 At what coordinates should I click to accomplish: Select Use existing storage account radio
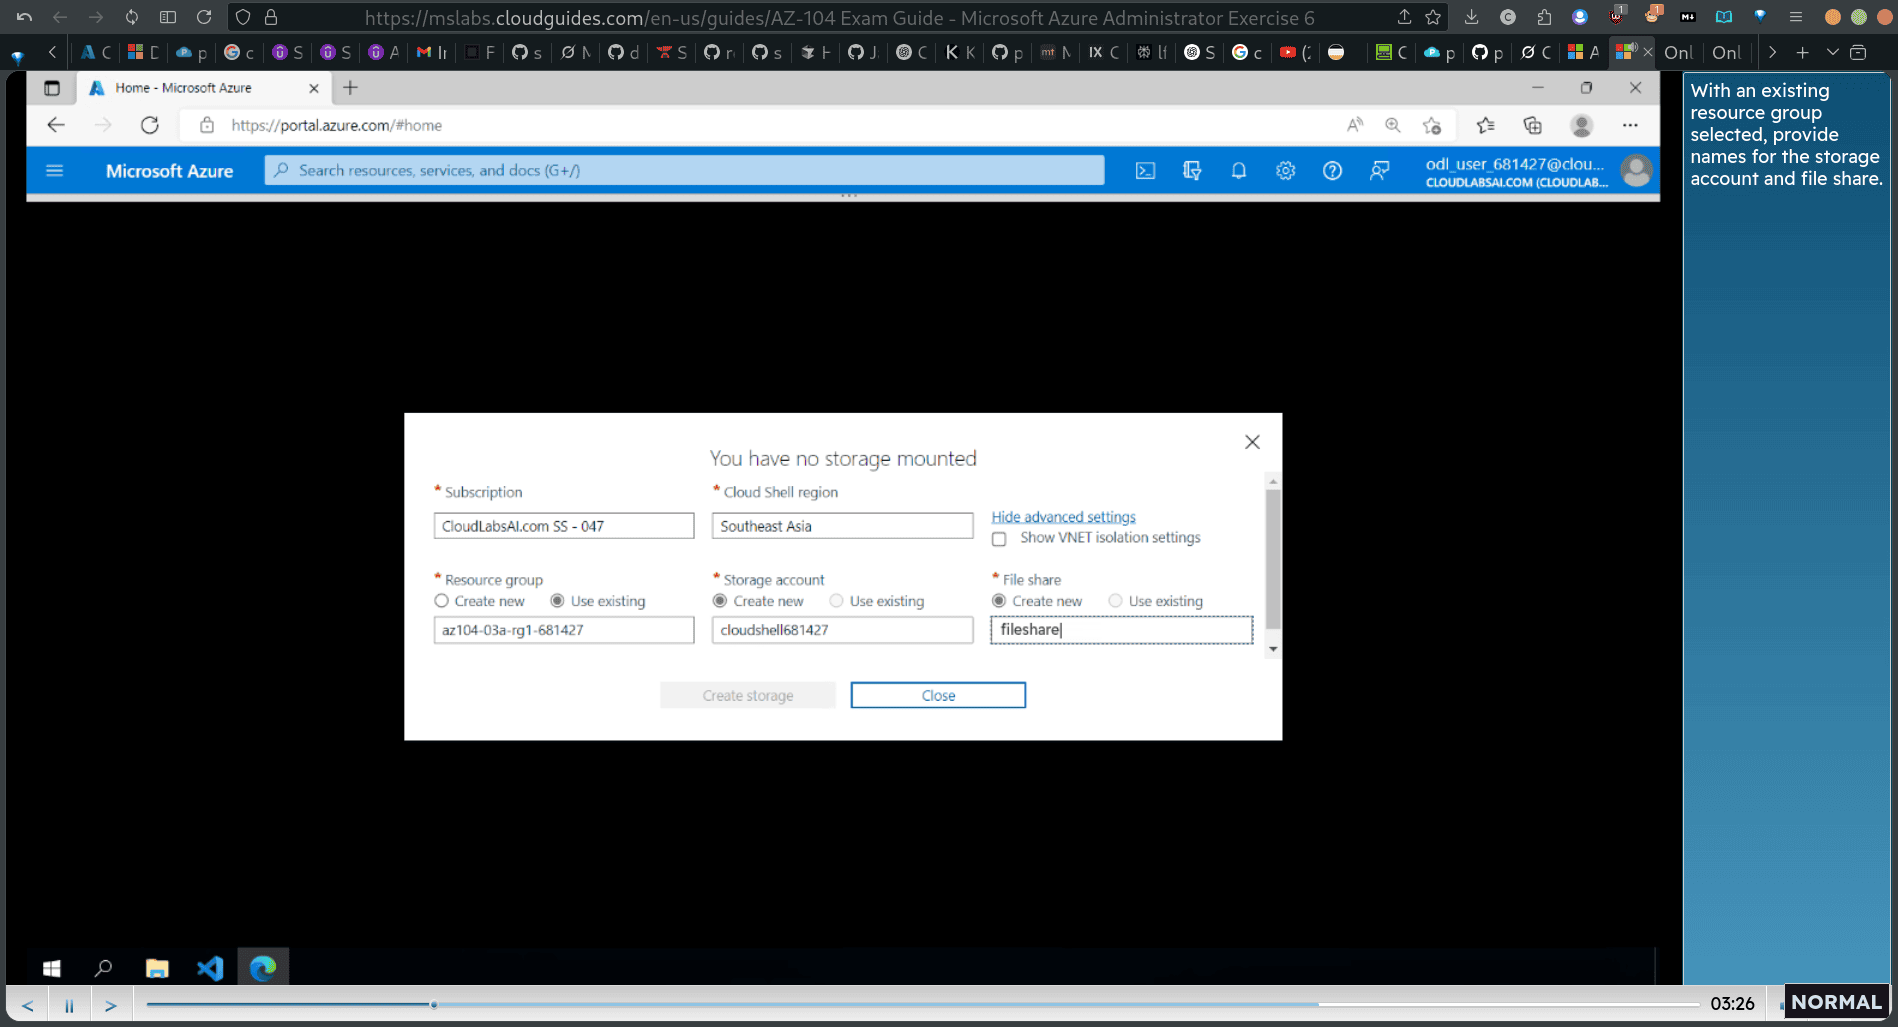836,601
